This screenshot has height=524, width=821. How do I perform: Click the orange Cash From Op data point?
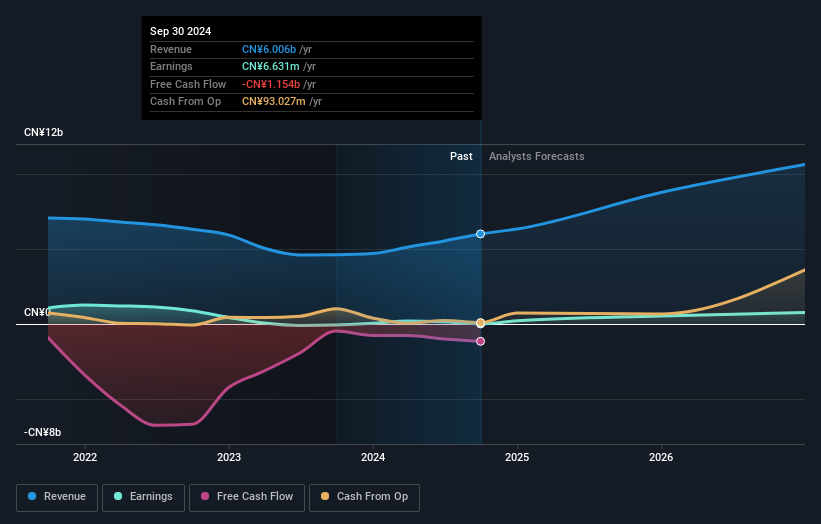480,323
